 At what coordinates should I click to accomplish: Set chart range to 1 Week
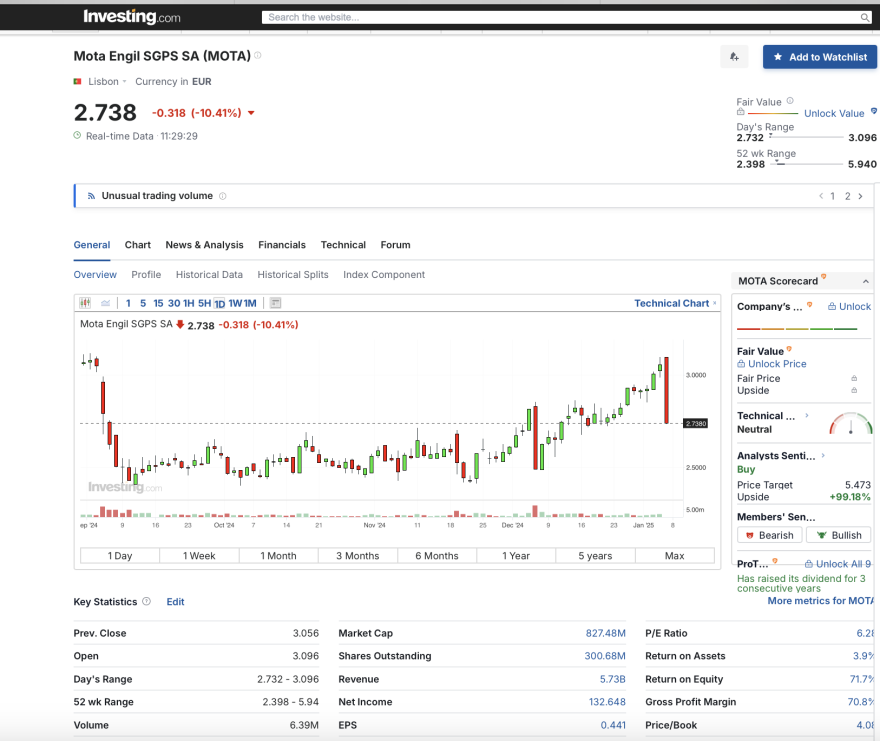tap(199, 556)
